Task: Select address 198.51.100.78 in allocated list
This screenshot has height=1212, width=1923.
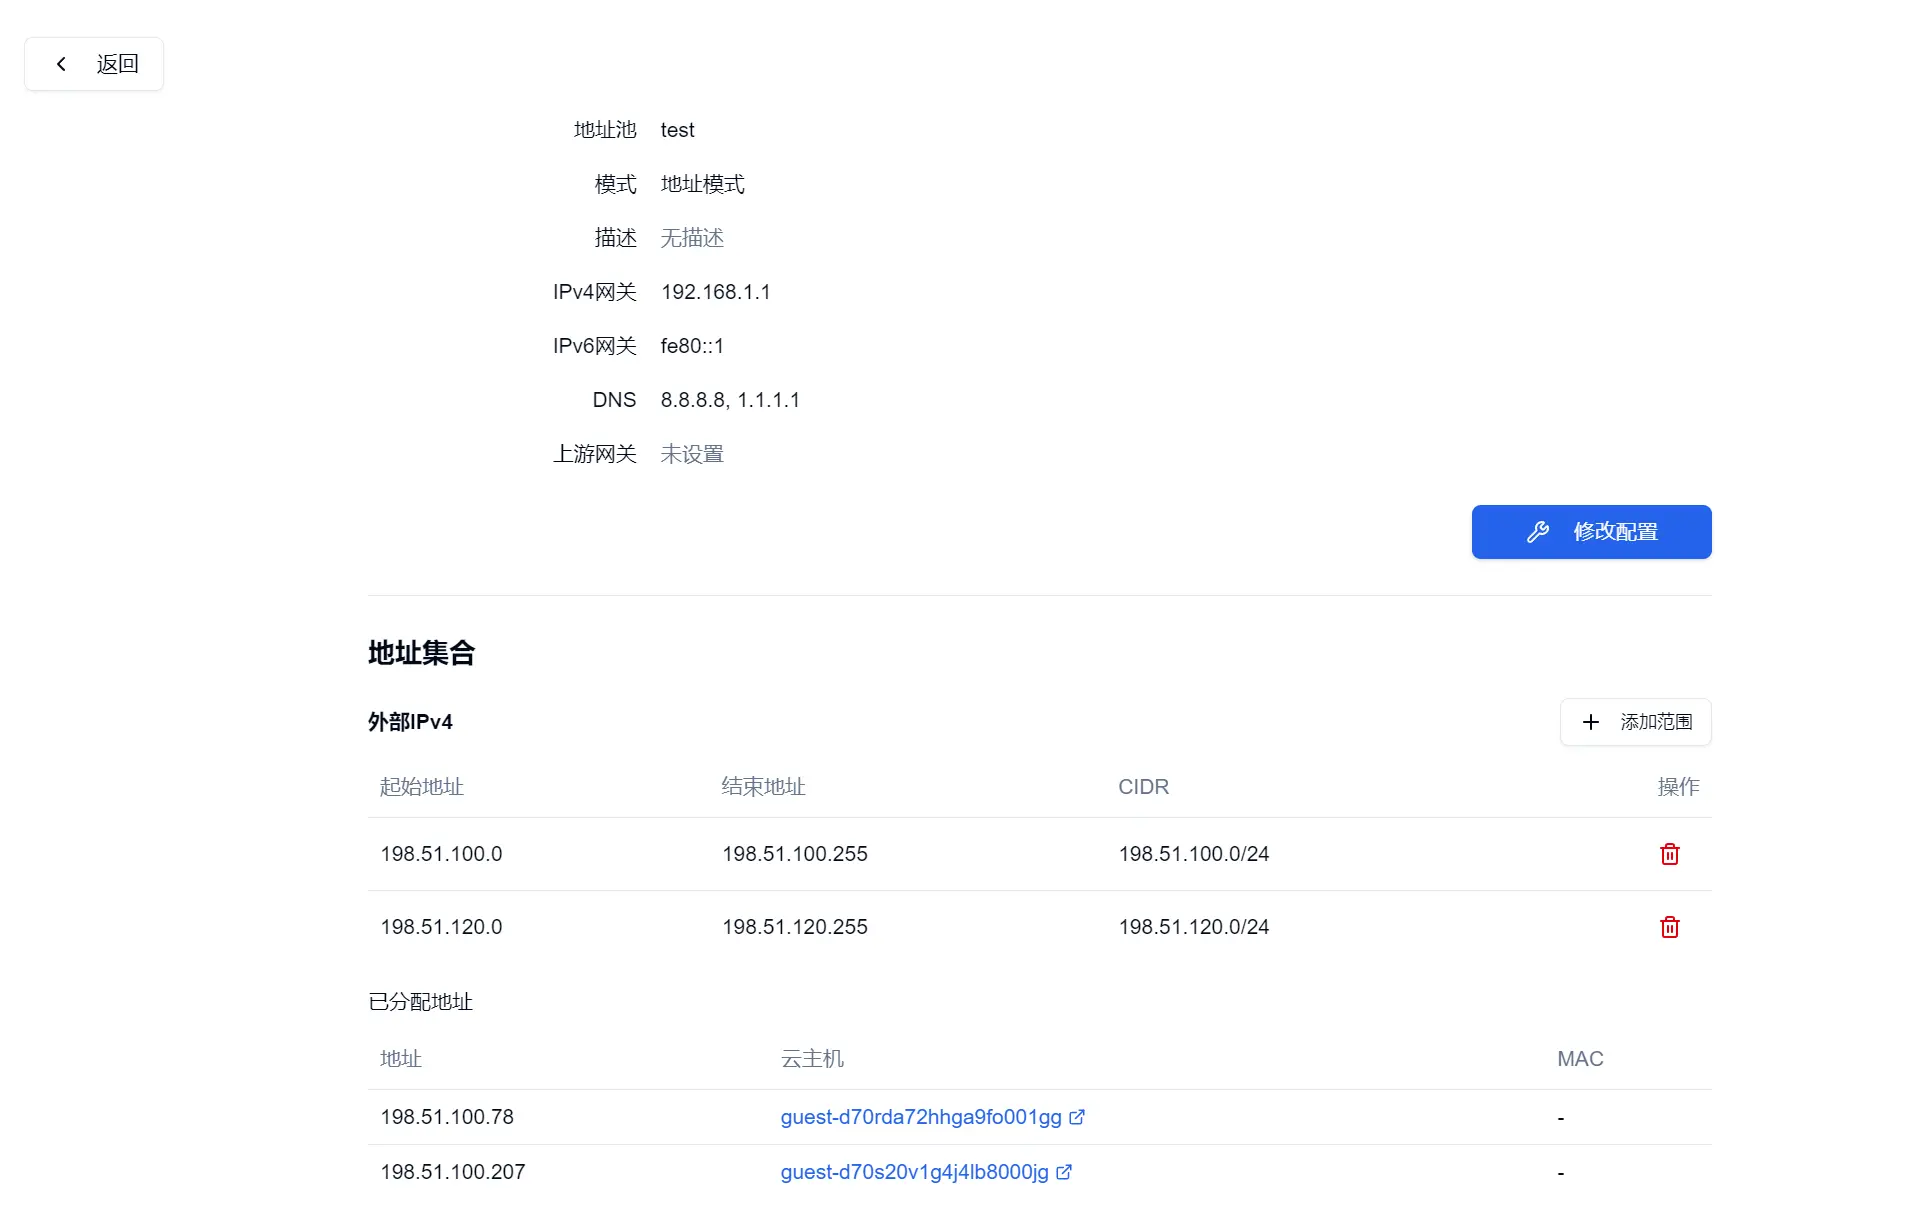Action: 446,1117
